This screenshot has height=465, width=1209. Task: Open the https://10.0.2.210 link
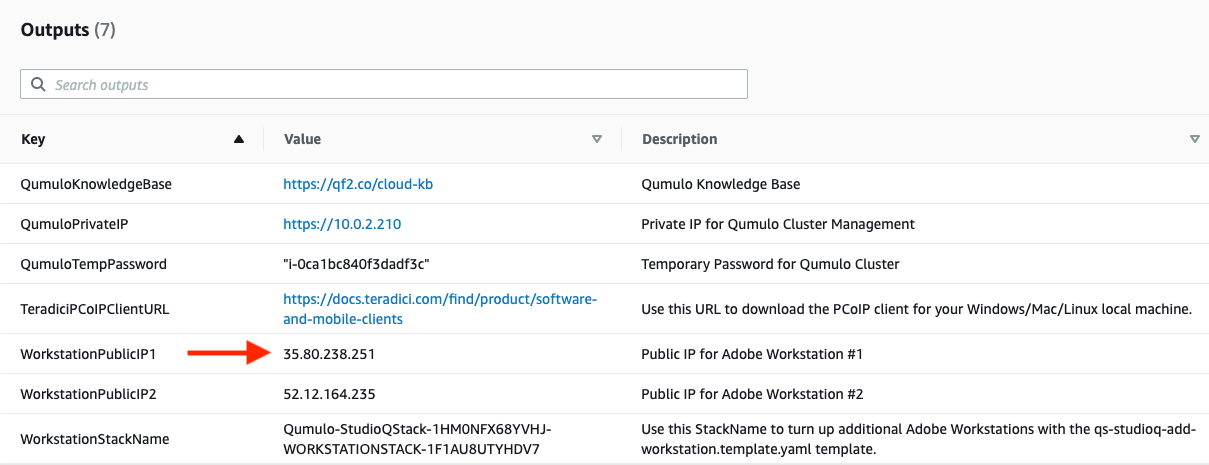coord(342,224)
